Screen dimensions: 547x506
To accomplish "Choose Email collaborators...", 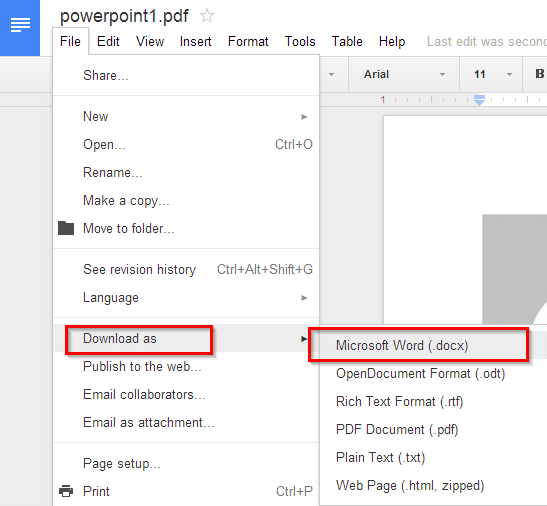I will 186,395.
